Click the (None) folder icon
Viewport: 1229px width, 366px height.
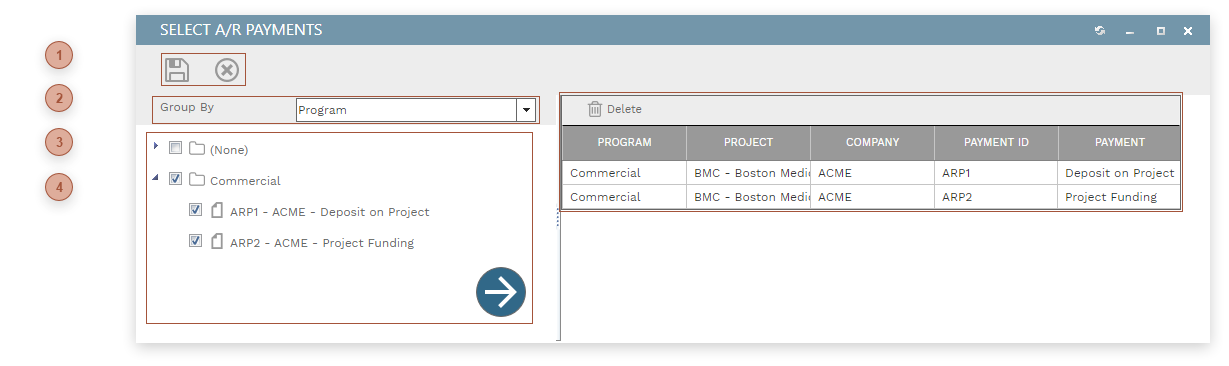(x=197, y=149)
